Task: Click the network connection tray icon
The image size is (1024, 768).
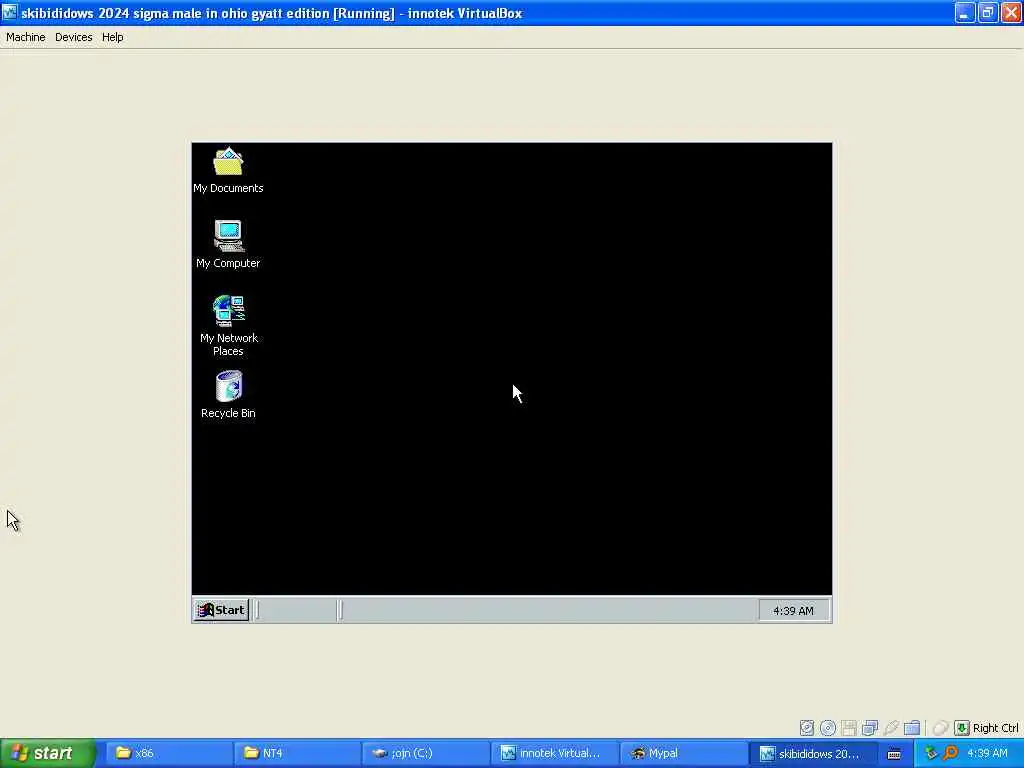Action: 931,753
